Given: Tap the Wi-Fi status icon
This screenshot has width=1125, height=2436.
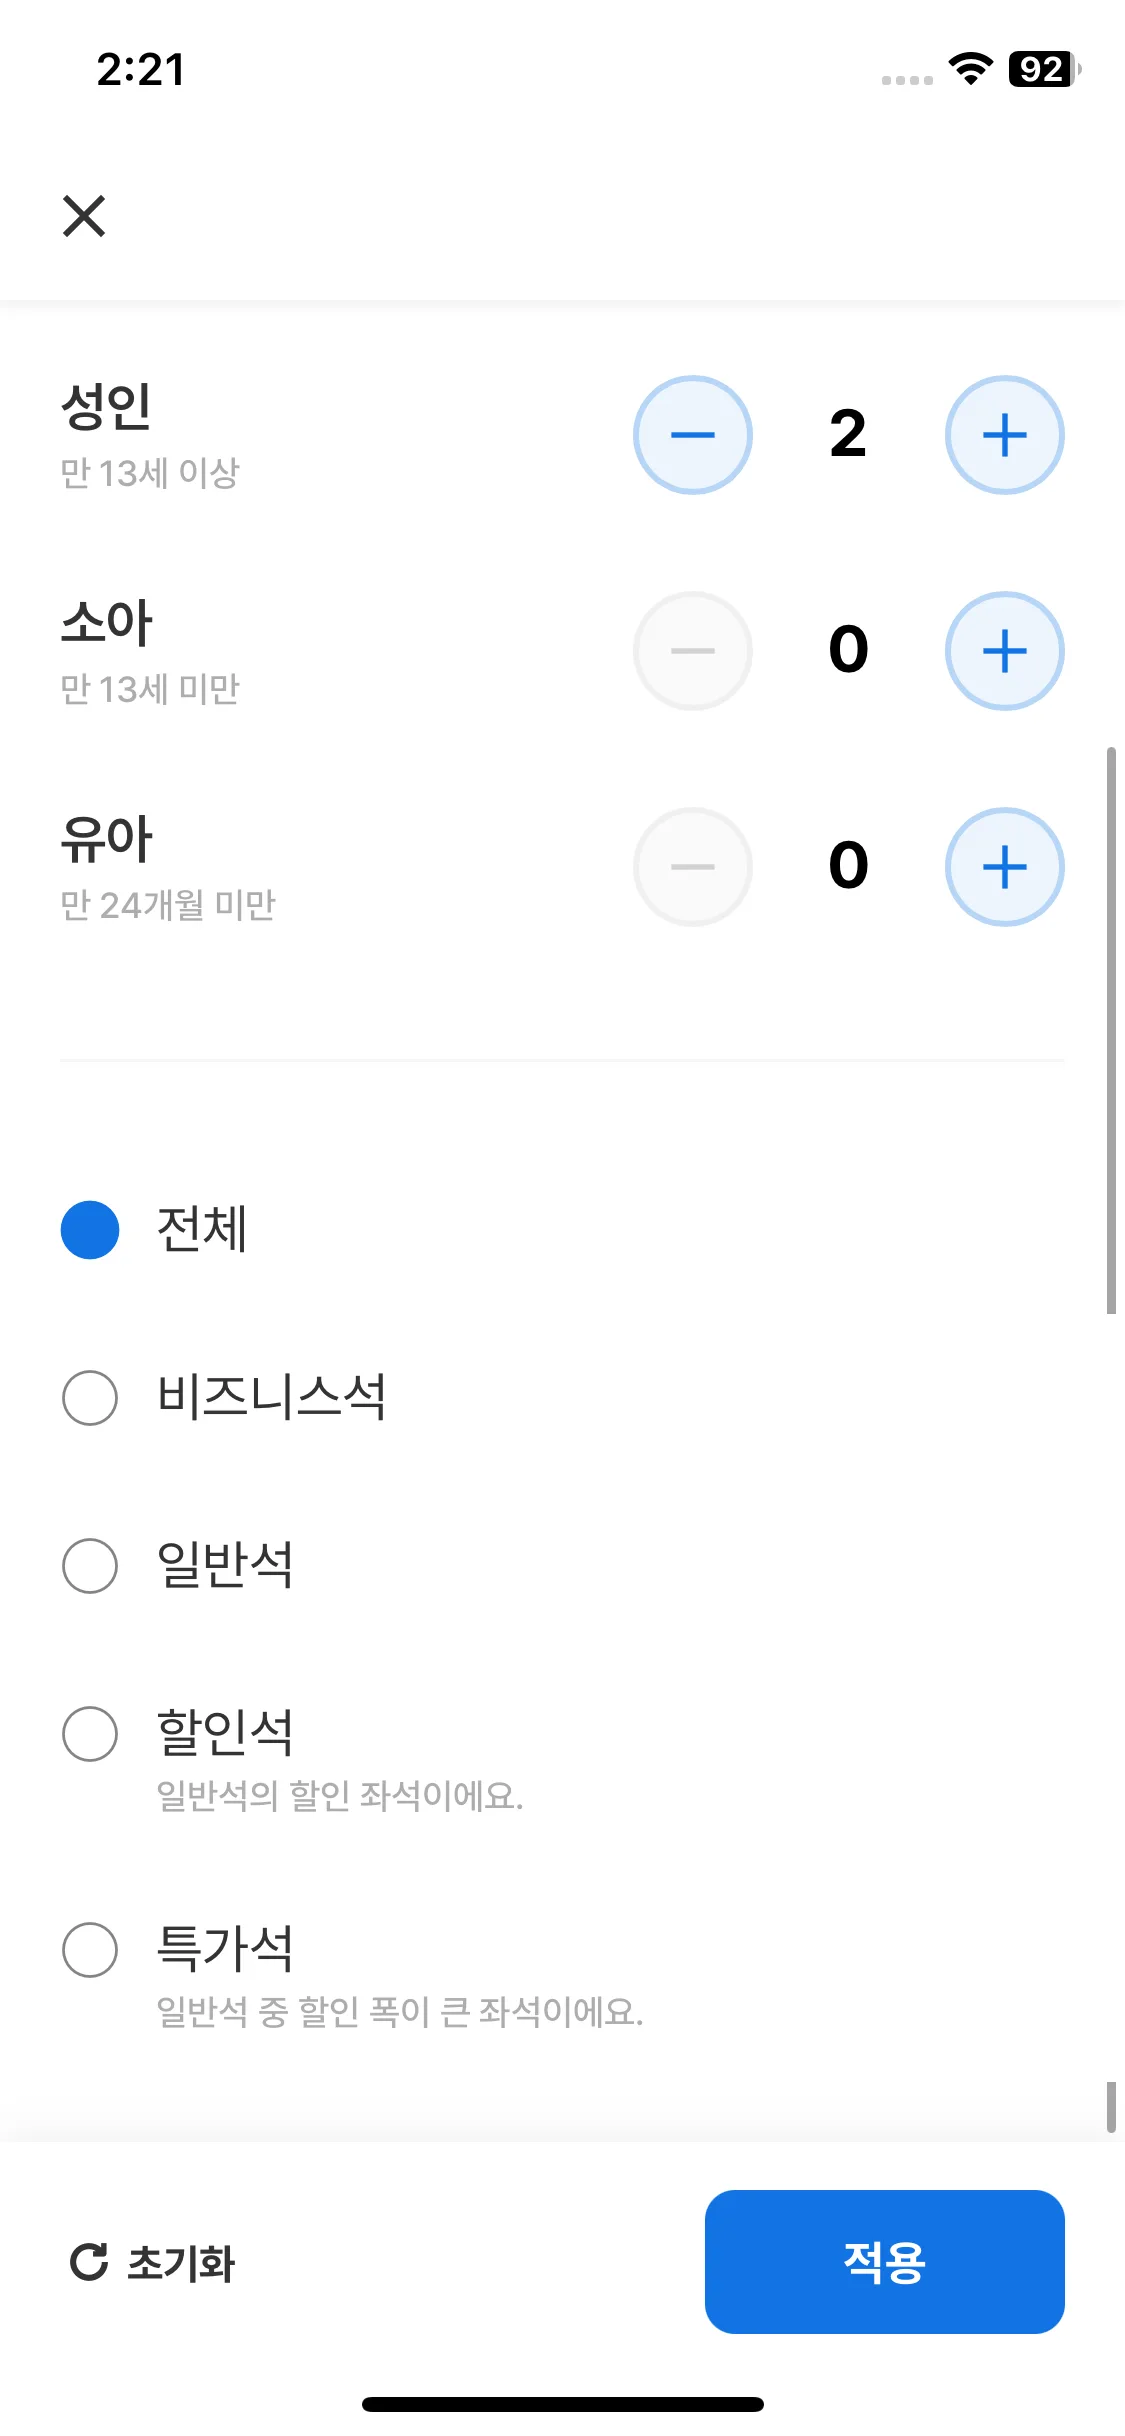Looking at the screenshot, I should (x=970, y=69).
